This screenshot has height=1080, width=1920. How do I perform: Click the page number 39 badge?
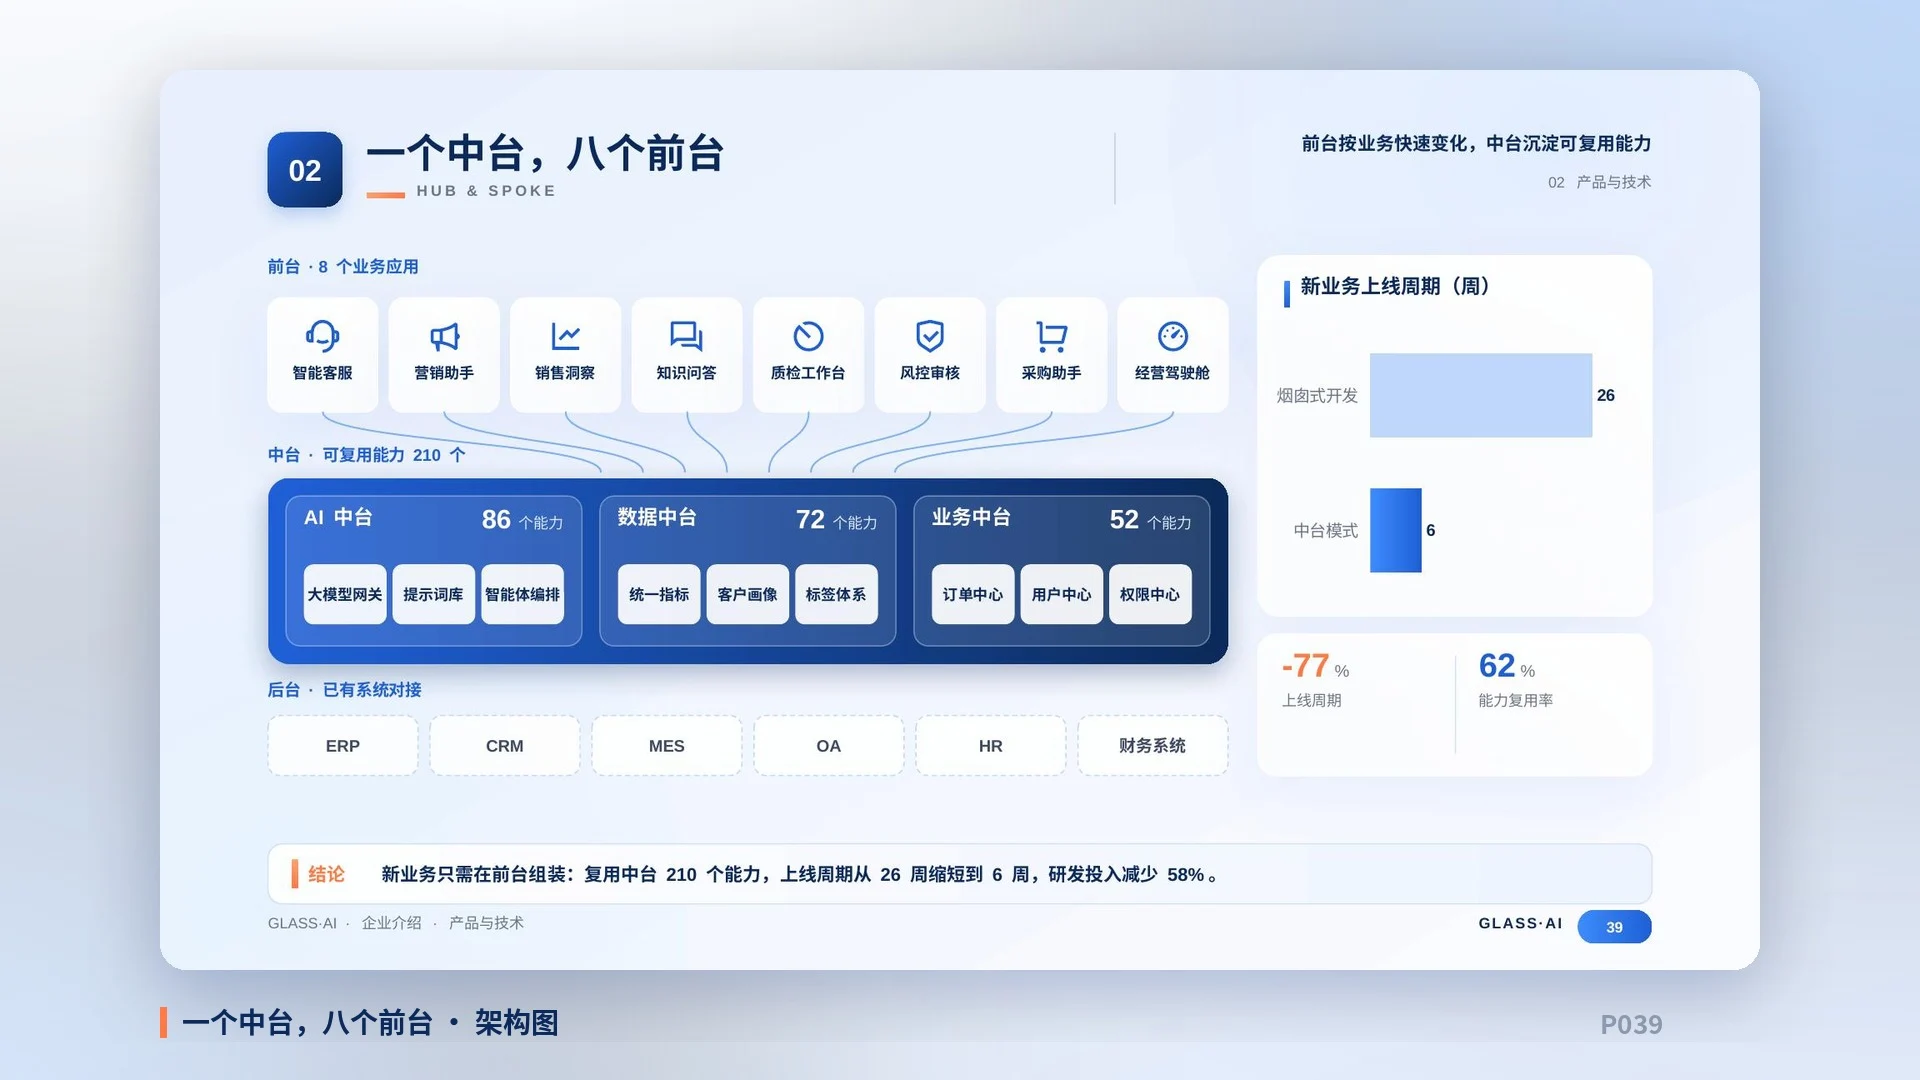coord(1614,927)
